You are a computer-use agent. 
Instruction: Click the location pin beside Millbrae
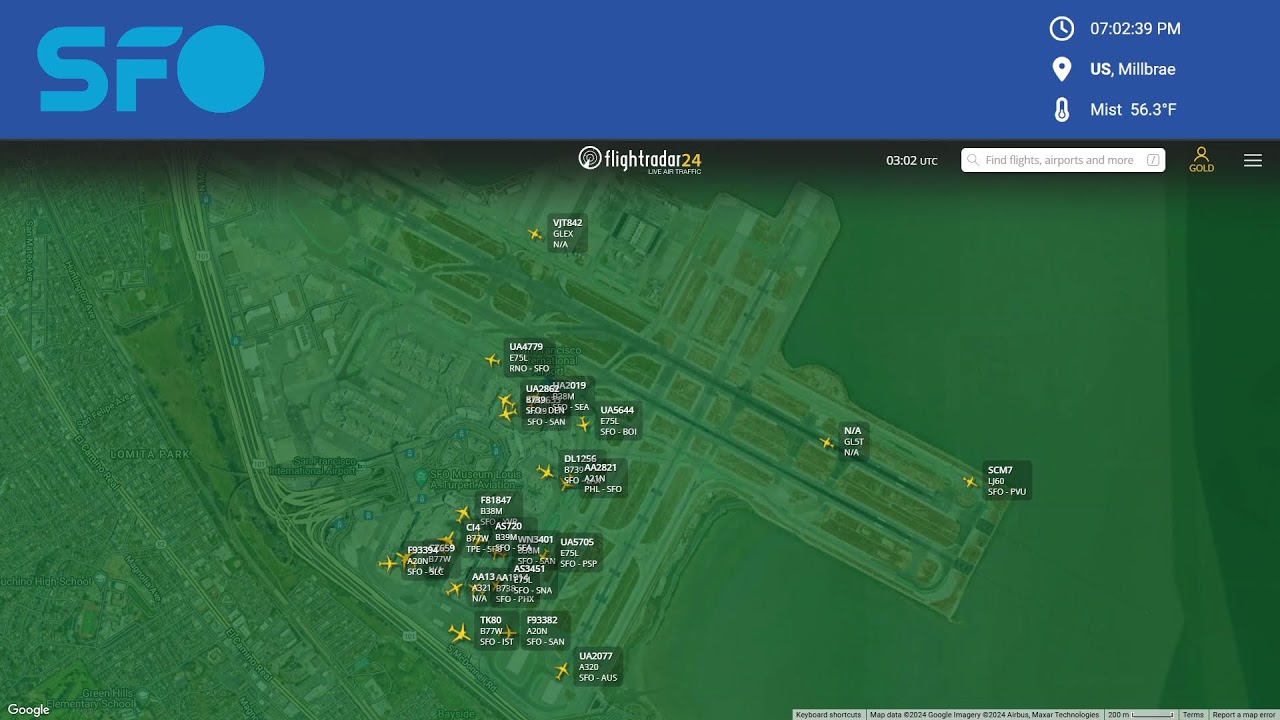(x=1061, y=69)
